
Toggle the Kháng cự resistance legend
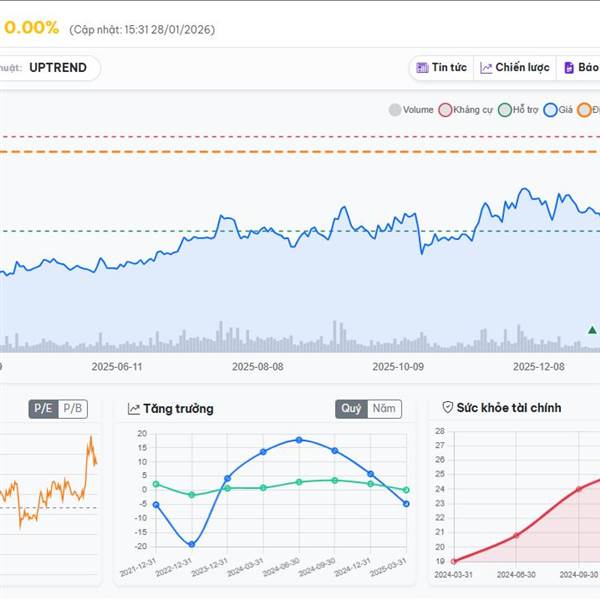(445, 110)
